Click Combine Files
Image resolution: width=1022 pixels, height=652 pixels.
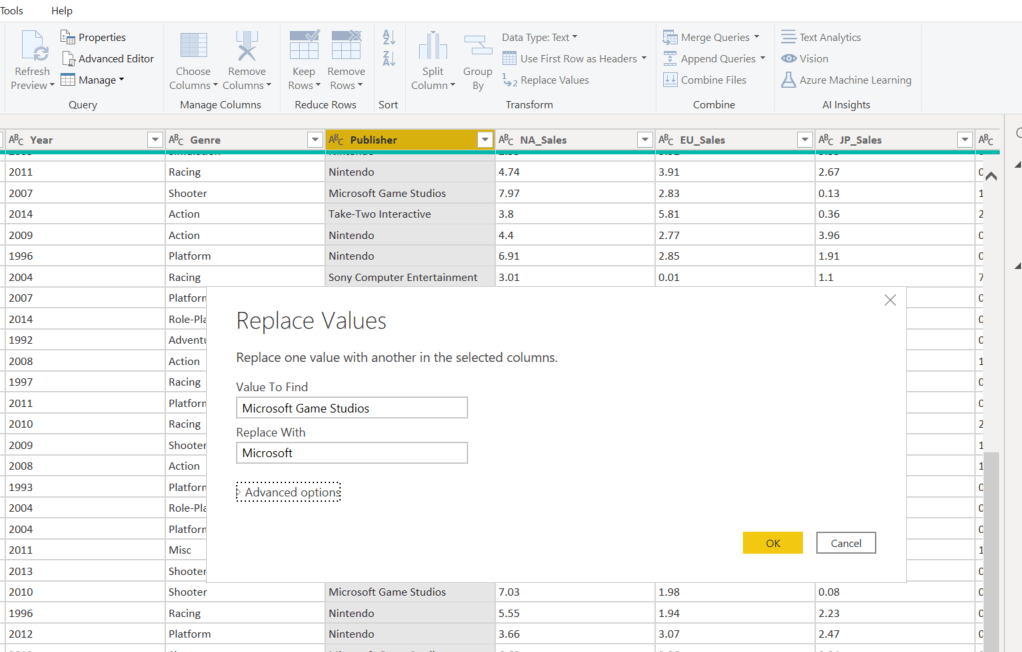pos(705,80)
